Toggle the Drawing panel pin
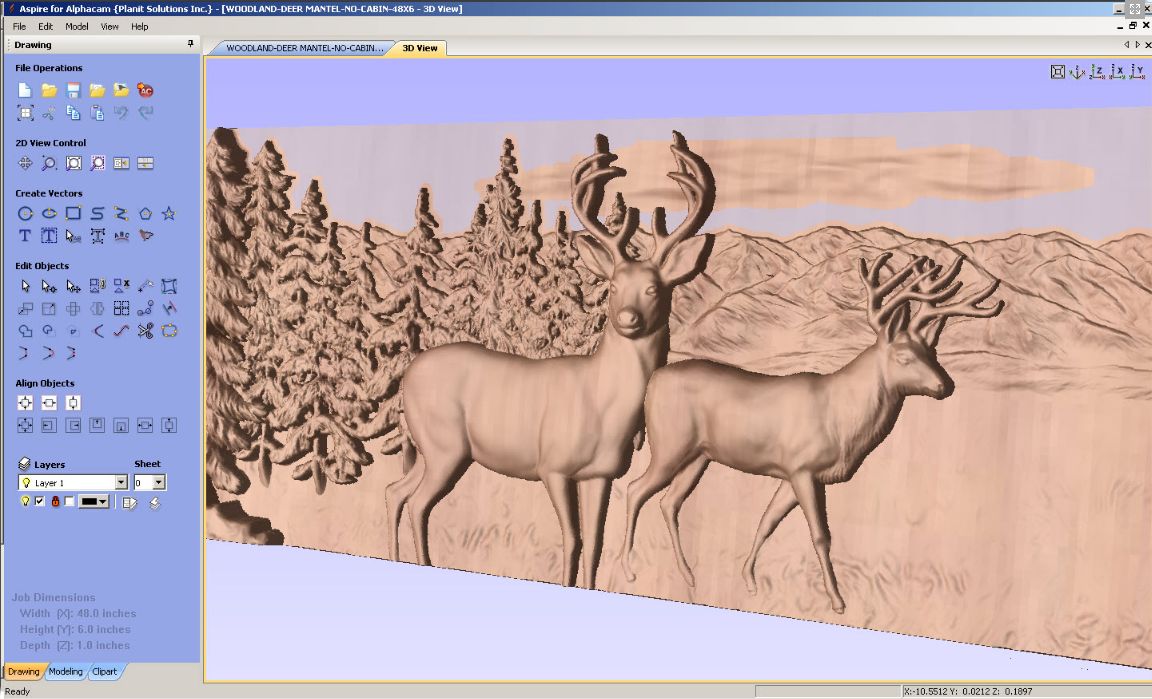1152x699 pixels. click(190, 44)
